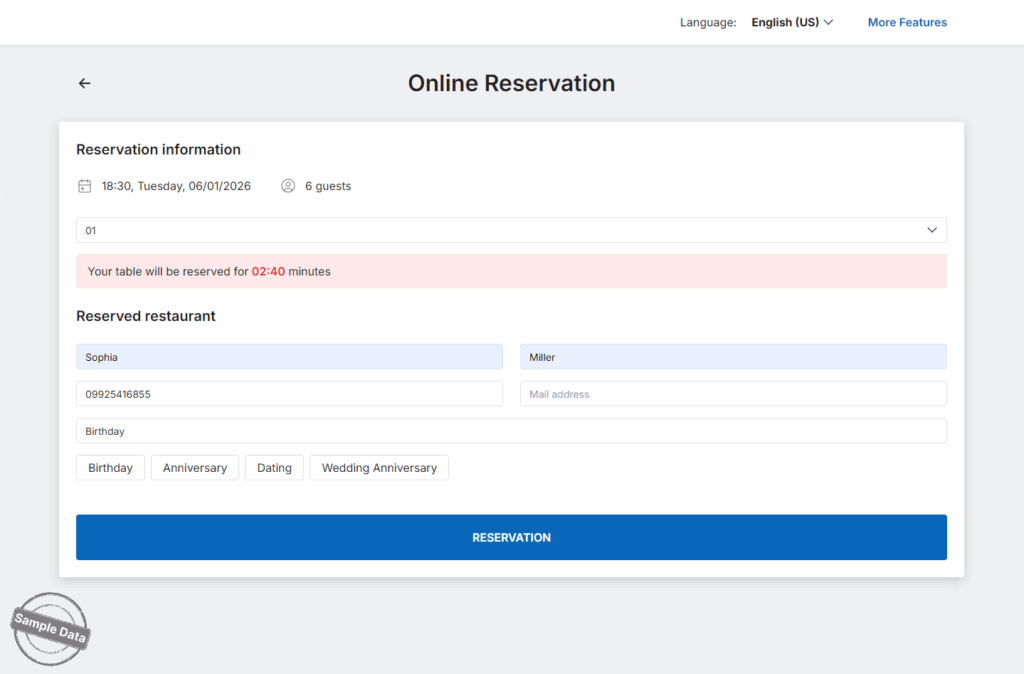Screen dimensions: 1024x674
Task: Open the English (US) language dropdown
Action: [792, 22]
